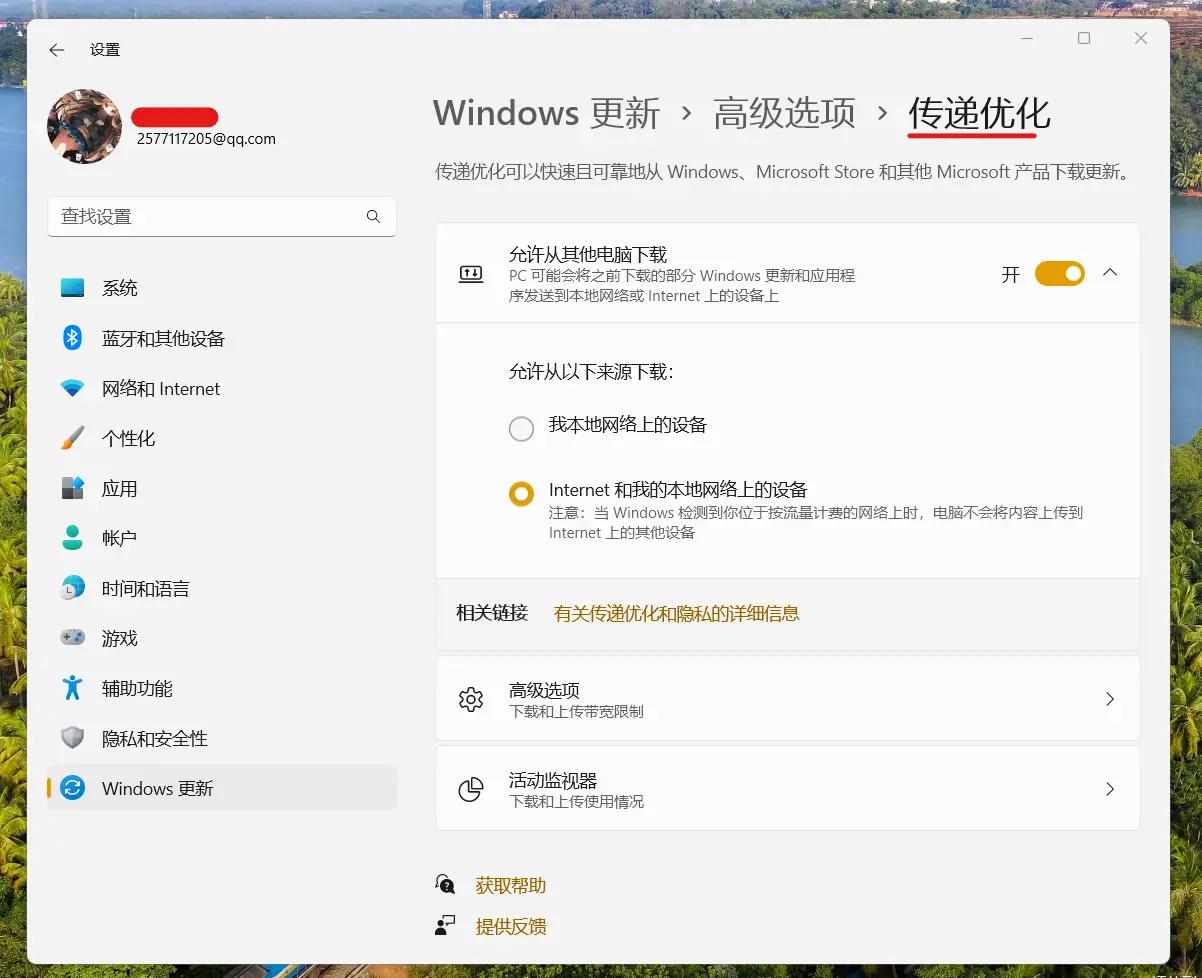Click the 开 status label beside the toggle
Viewport: 1202px width, 978px height.
tap(1011, 274)
